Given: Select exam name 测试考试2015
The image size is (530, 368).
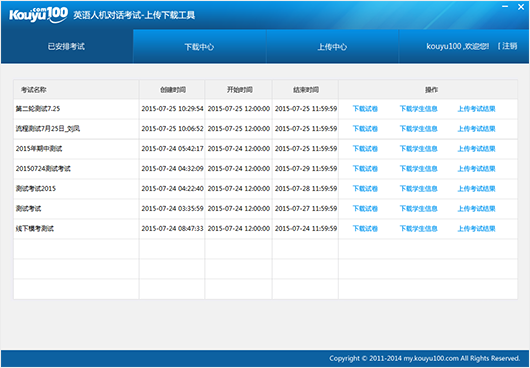Looking at the screenshot, I should tap(35, 189).
